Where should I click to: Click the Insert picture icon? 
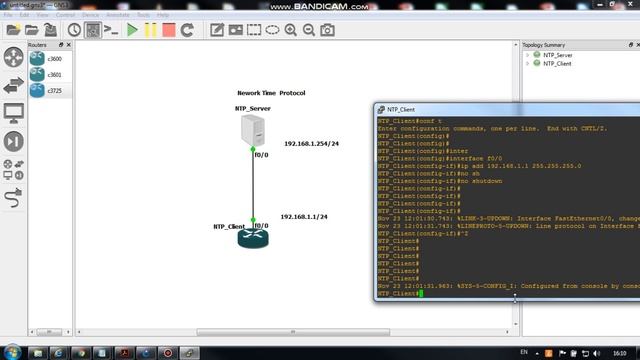pos(236,30)
